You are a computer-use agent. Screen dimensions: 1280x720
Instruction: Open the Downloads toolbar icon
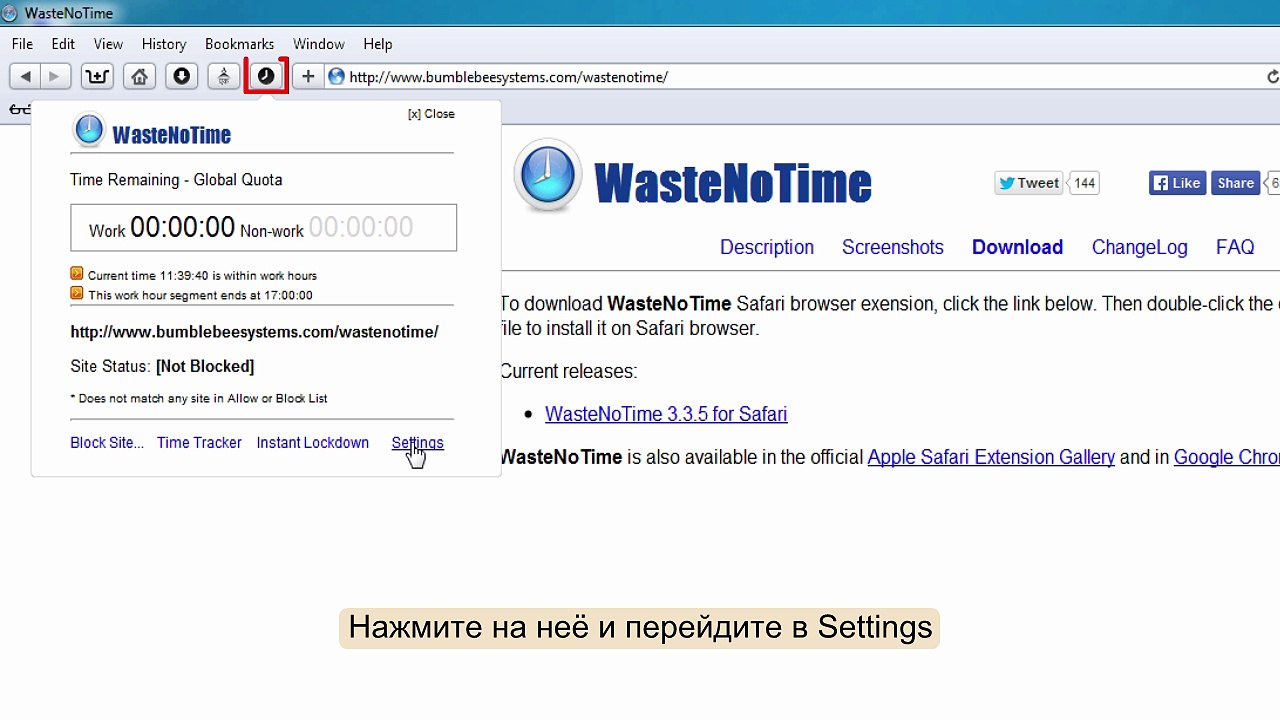(181, 77)
